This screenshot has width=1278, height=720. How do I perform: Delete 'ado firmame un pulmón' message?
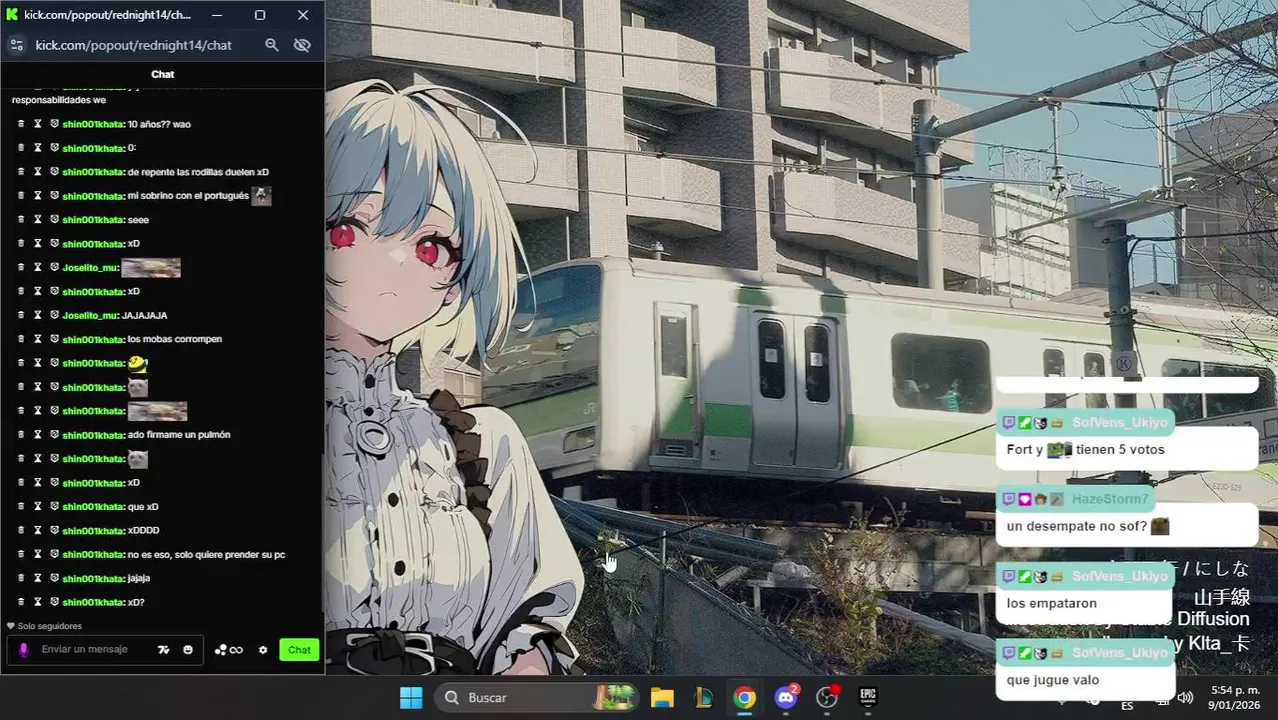click(21, 435)
